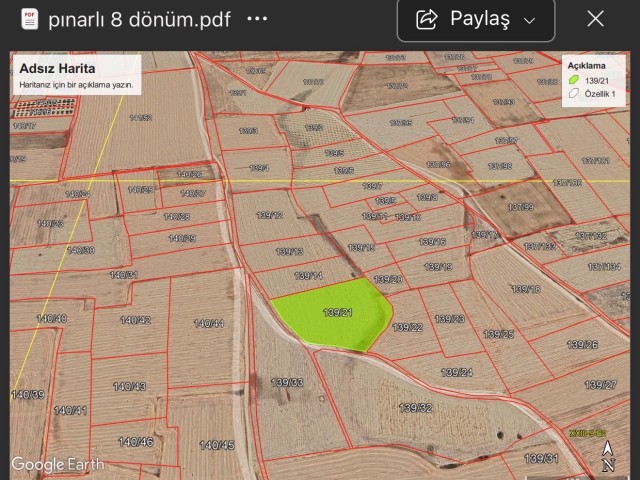Click the share arrow icon
The width and height of the screenshot is (640, 480).
click(x=427, y=19)
